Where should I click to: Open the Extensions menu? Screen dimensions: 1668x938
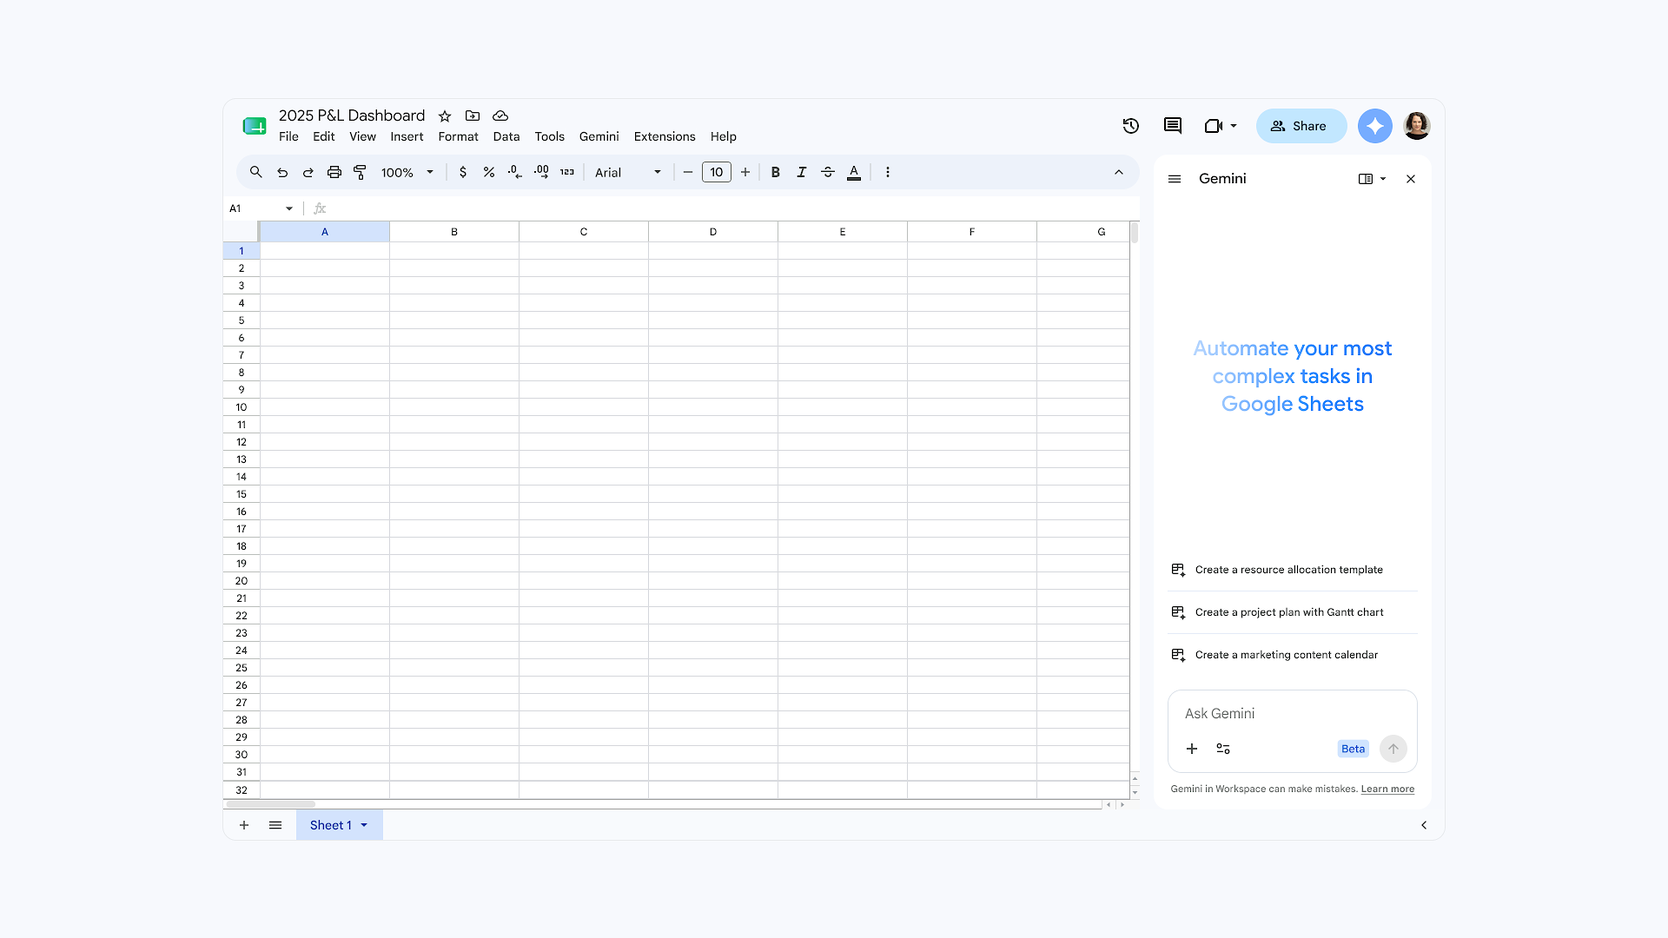point(665,137)
